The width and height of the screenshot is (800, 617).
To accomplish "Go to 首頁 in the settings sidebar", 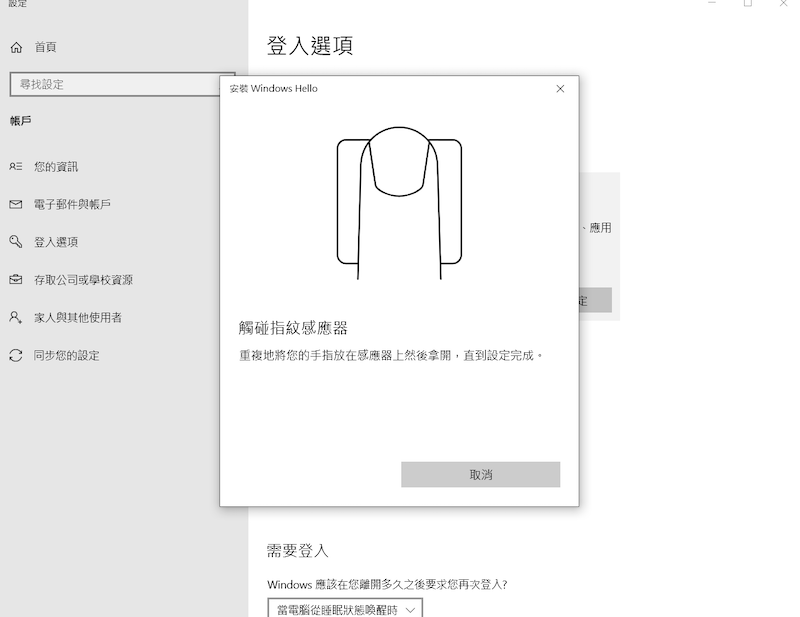I will pos(45,47).
